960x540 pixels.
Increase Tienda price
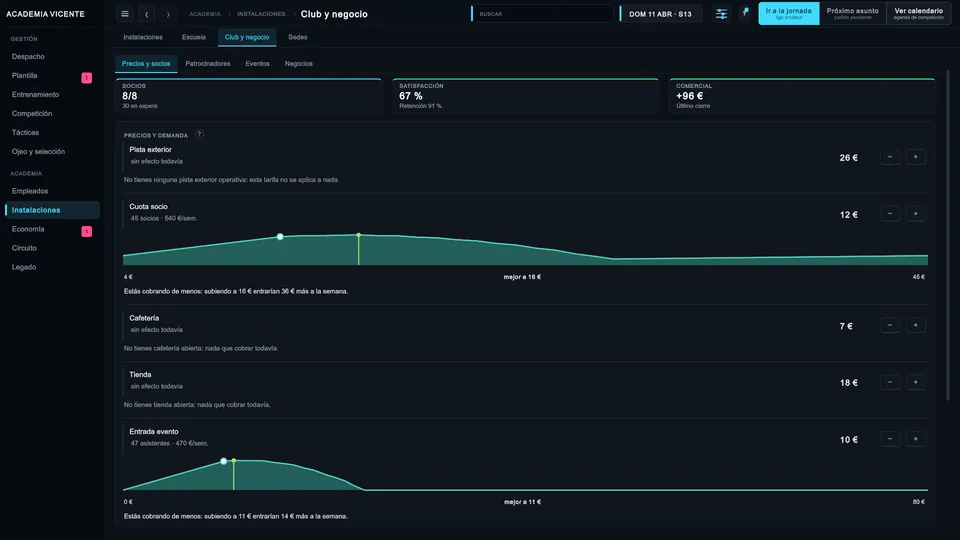(915, 383)
